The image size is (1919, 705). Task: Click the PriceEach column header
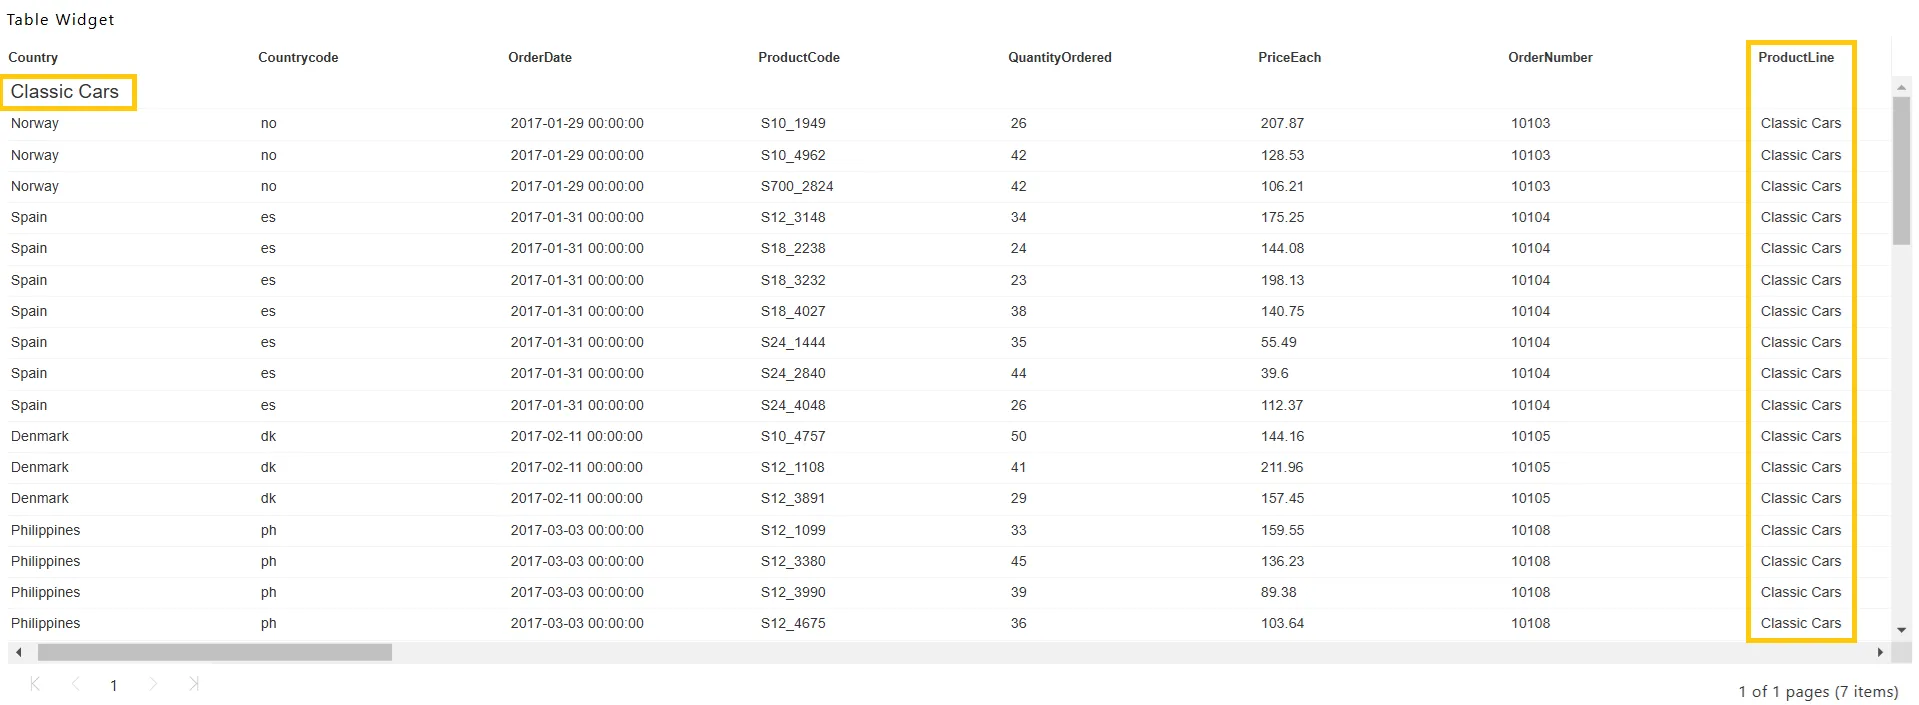click(x=1289, y=57)
